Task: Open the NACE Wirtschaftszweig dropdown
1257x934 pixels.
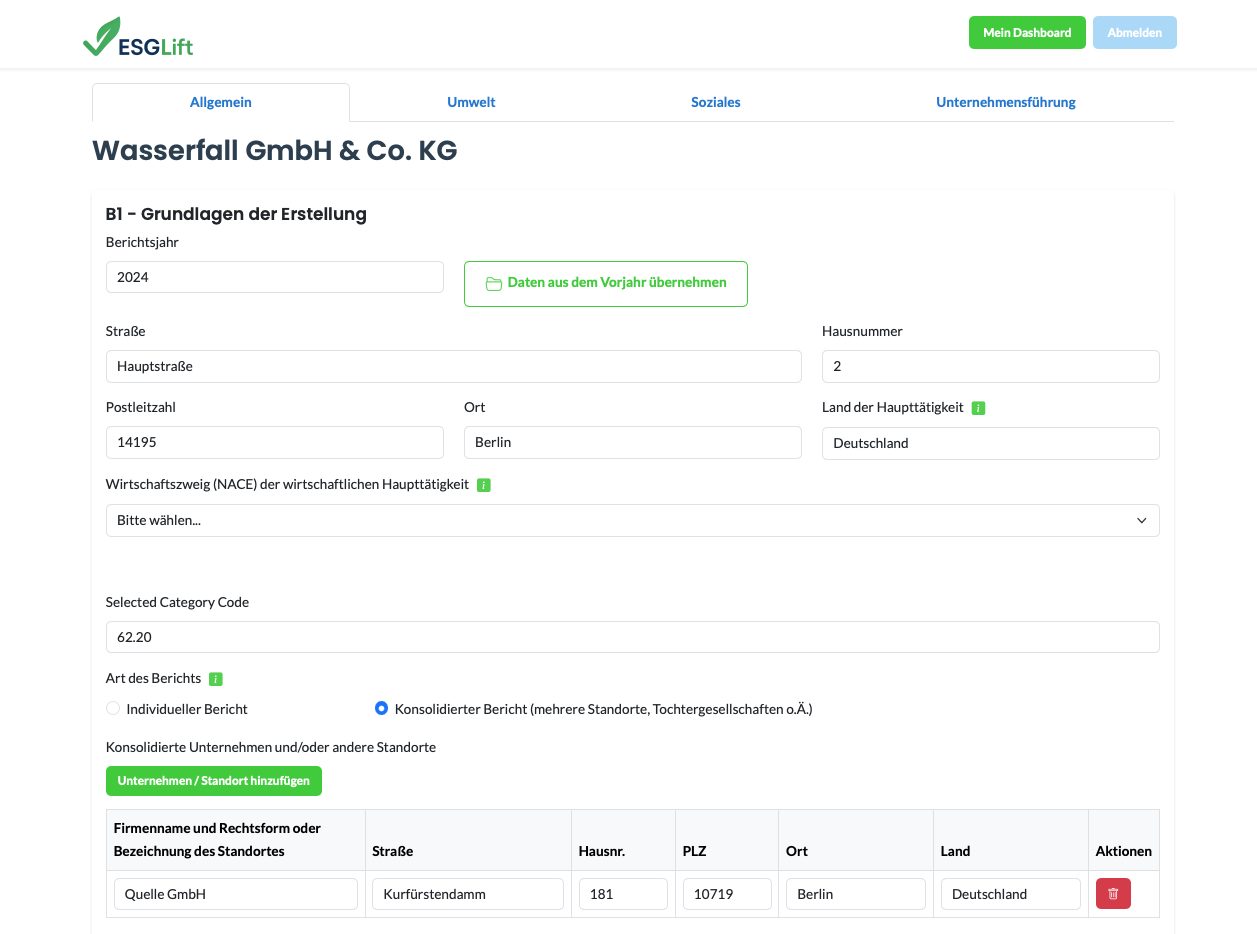Action: click(632, 521)
